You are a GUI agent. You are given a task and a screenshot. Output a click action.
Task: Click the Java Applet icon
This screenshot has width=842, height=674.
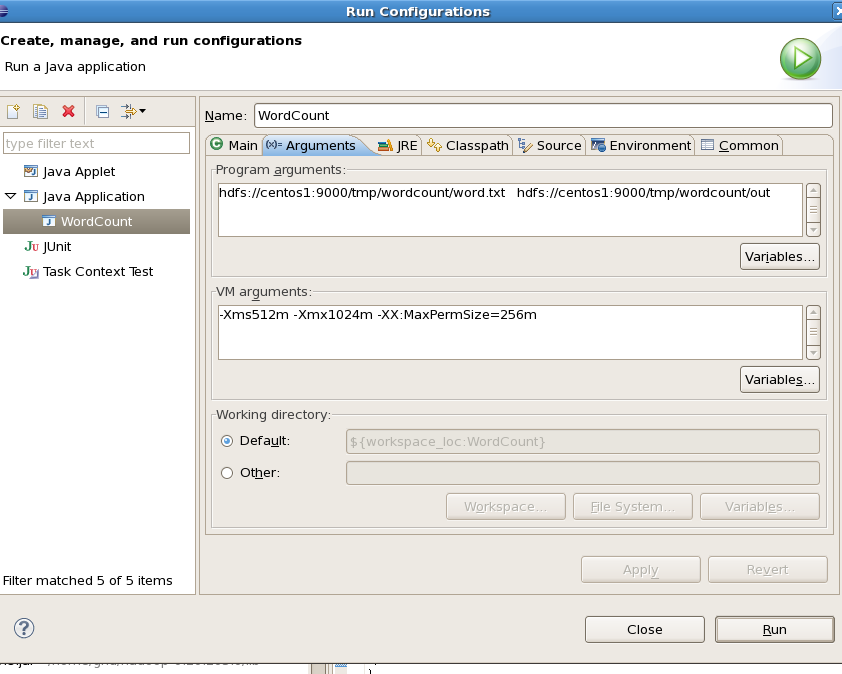click(x=31, y=171)
